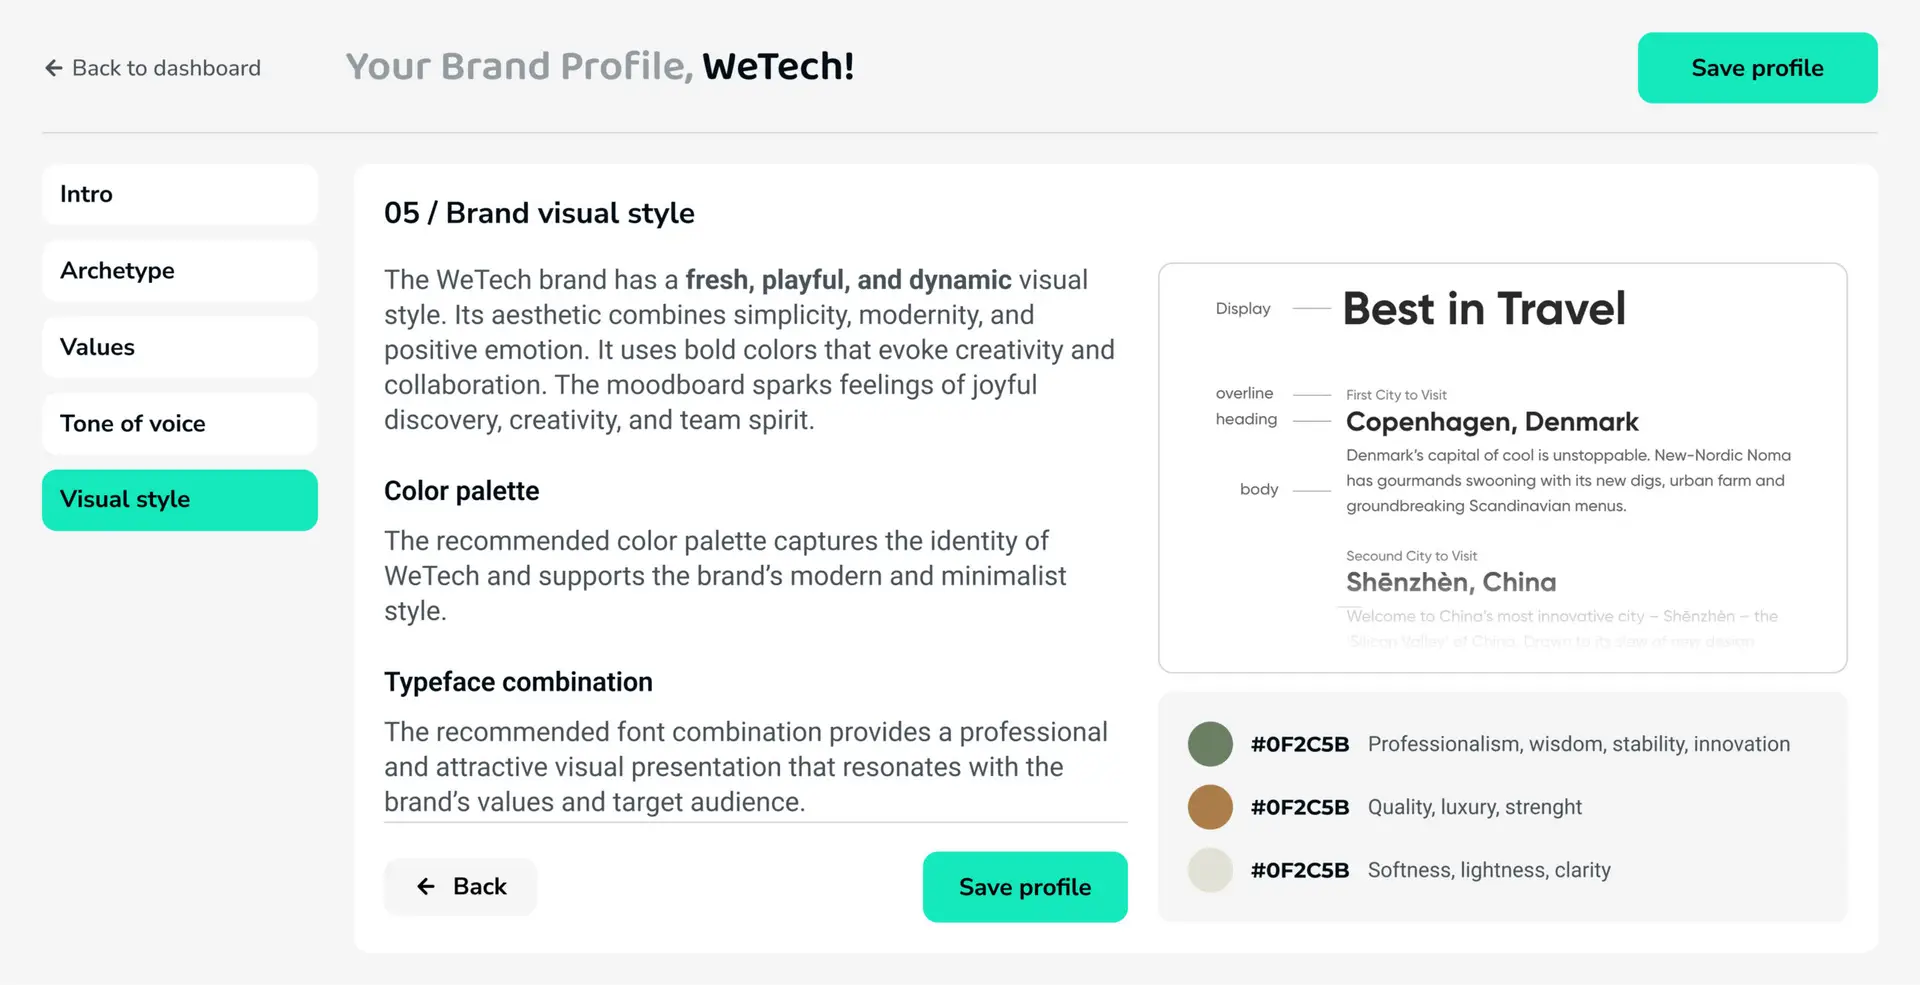Click the hex code beside Quality, luxury

tap(1300, 807)
